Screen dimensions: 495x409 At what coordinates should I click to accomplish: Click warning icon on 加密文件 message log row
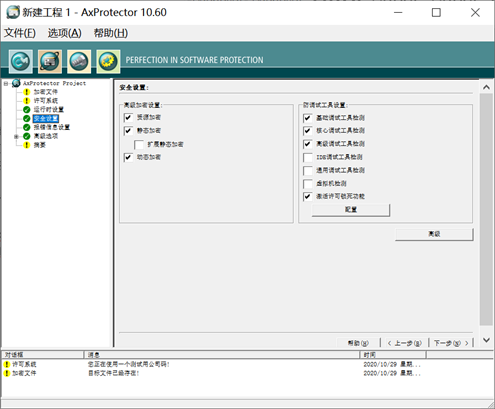pyautogui.click(x=7, y=373)
